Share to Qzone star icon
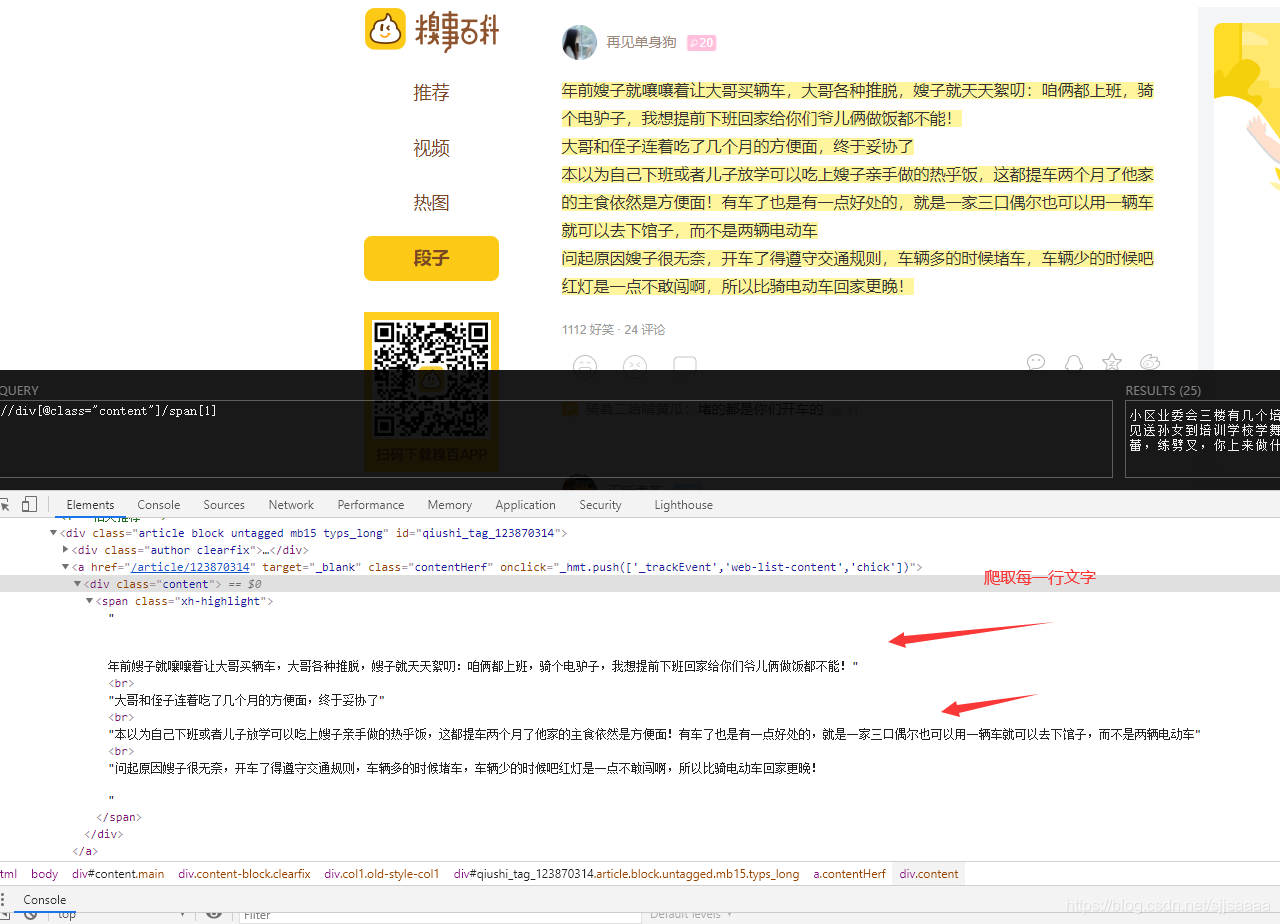The image size is (1280, 924). coord(1112,362)
